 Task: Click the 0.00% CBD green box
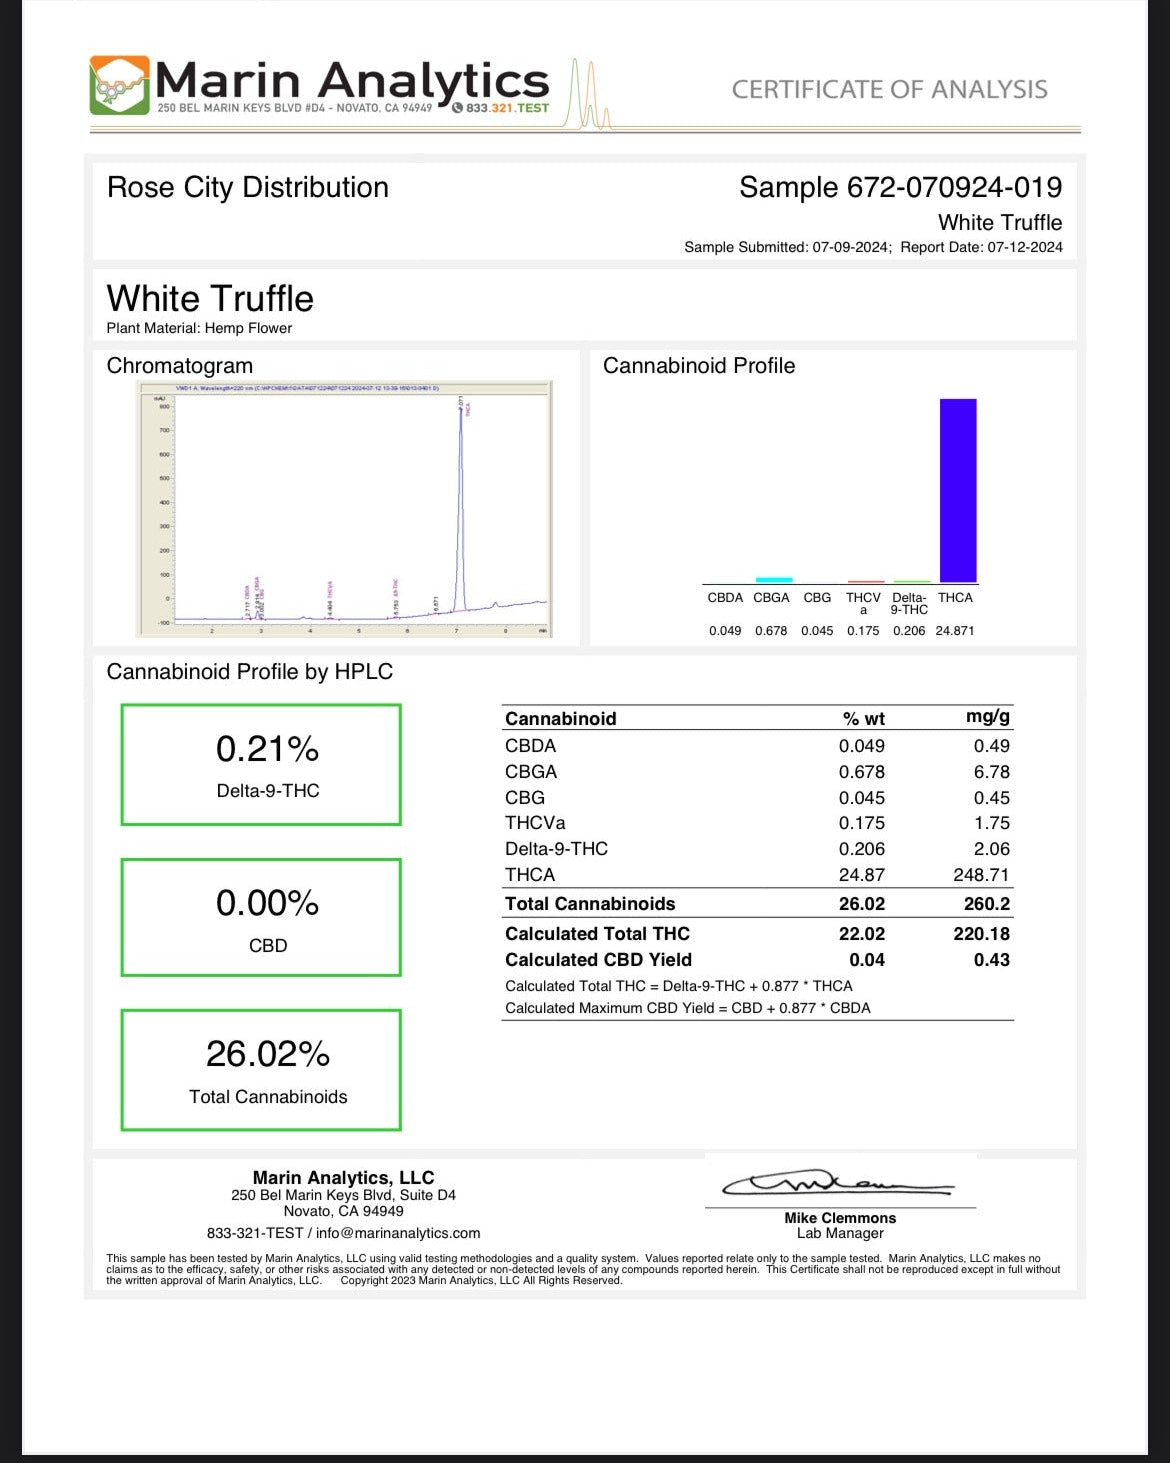point(261,917)
